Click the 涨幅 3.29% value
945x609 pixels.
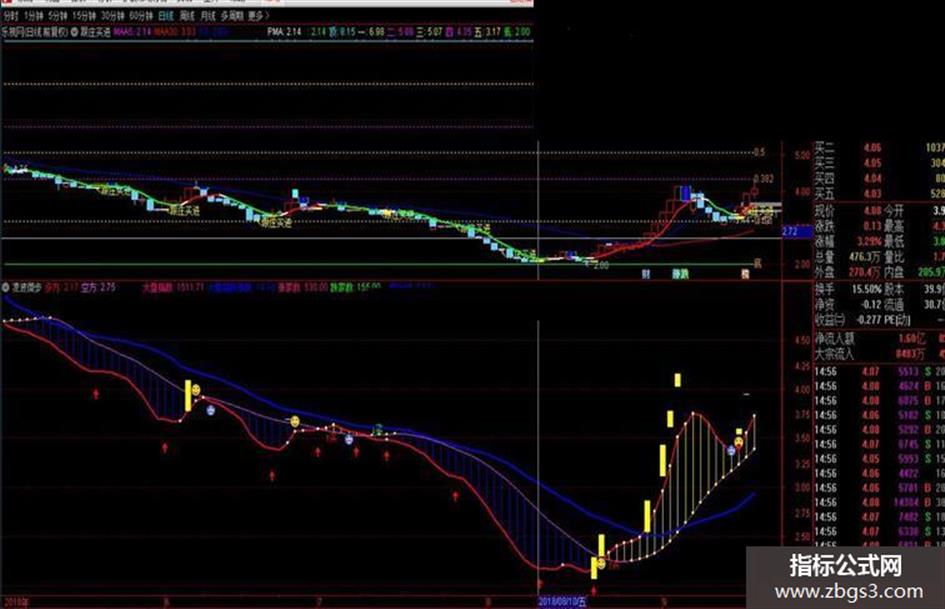coord(868,242)
